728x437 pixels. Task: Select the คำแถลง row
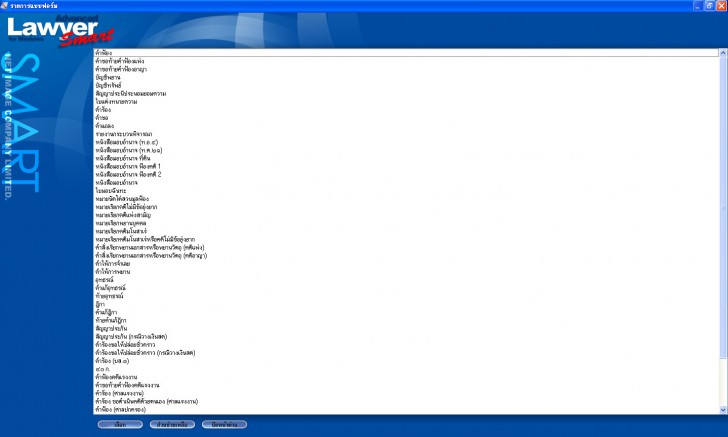[406, 126]
